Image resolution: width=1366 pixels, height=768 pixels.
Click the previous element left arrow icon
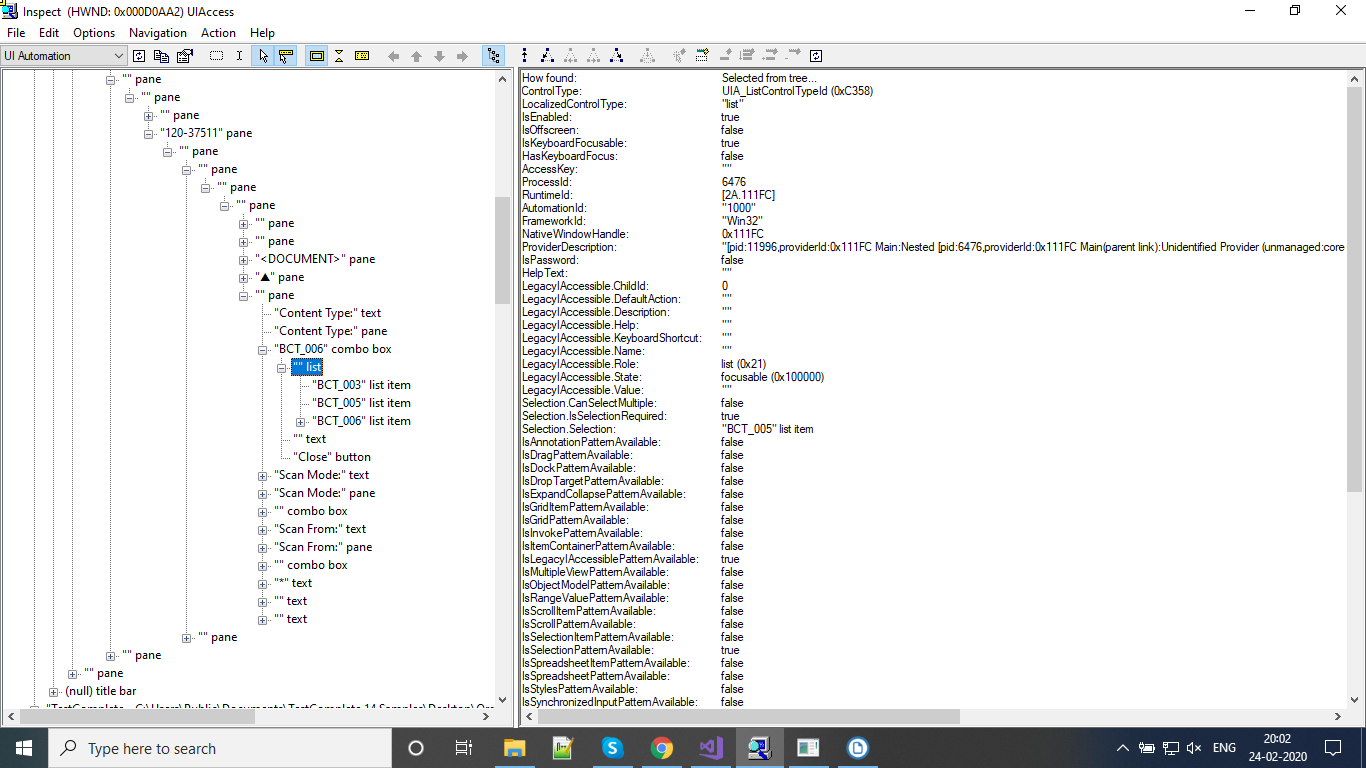[393, 56]
